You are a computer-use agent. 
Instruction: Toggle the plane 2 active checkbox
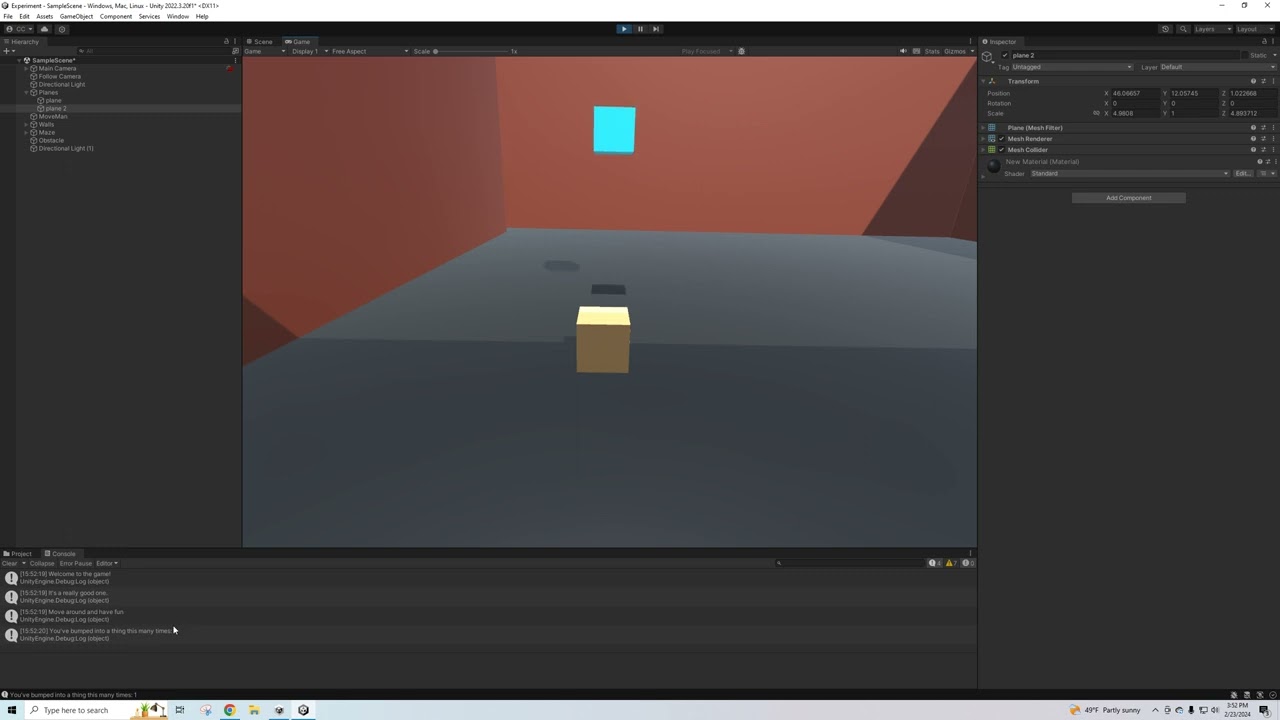(x=1005, y=55)
